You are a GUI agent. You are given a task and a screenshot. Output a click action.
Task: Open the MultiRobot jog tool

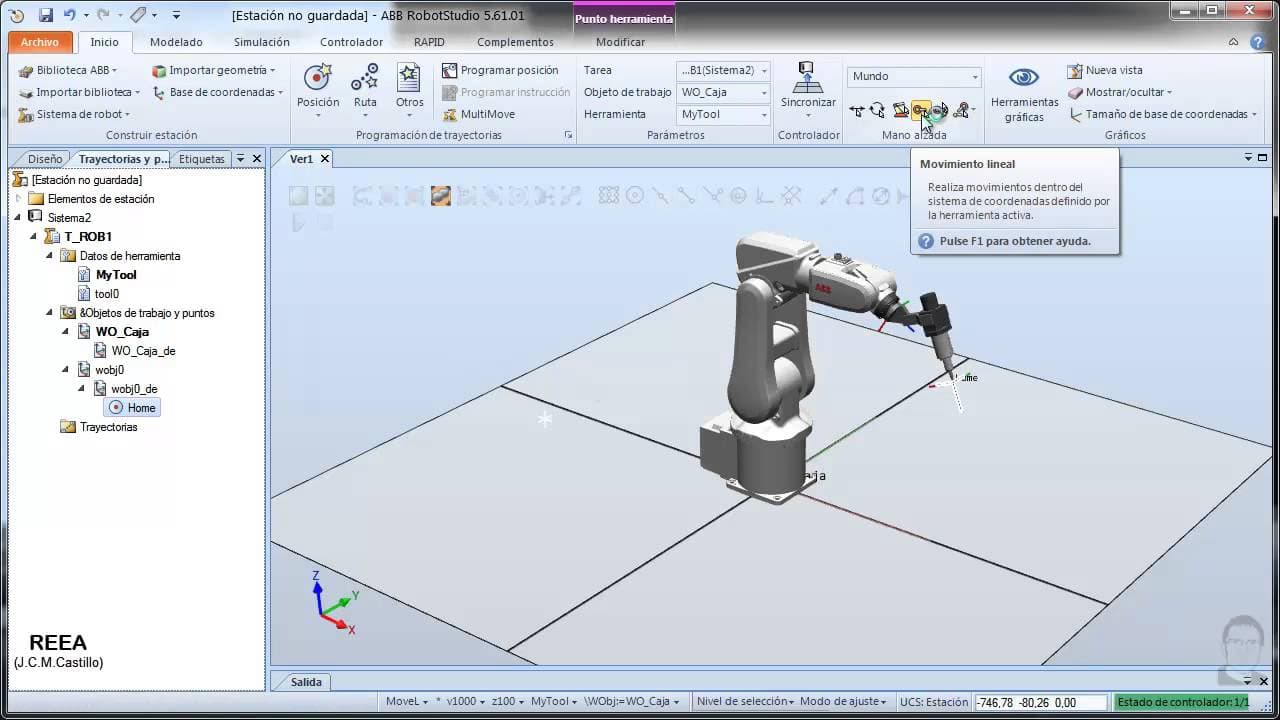click(962, 110)
